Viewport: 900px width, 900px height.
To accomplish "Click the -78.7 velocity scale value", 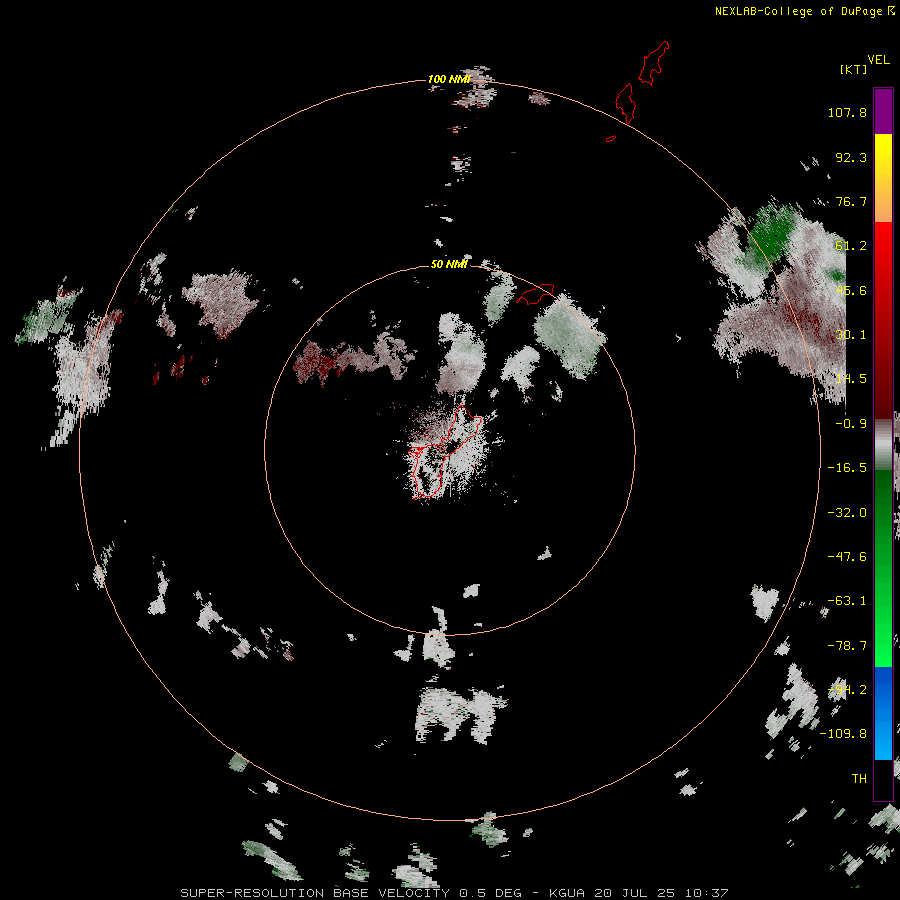I will pyautogui.click(x=847, y=646).
